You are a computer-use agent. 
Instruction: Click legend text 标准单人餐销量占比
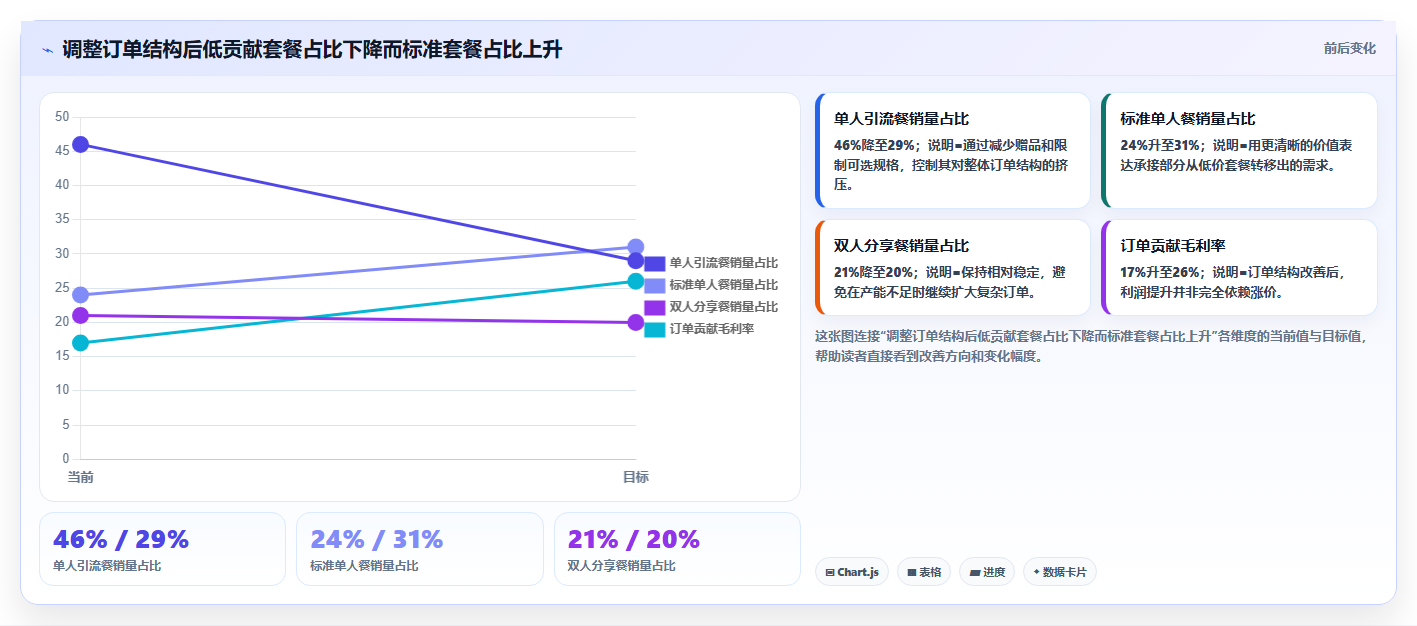pyautogui.click(x=724, y=285)
